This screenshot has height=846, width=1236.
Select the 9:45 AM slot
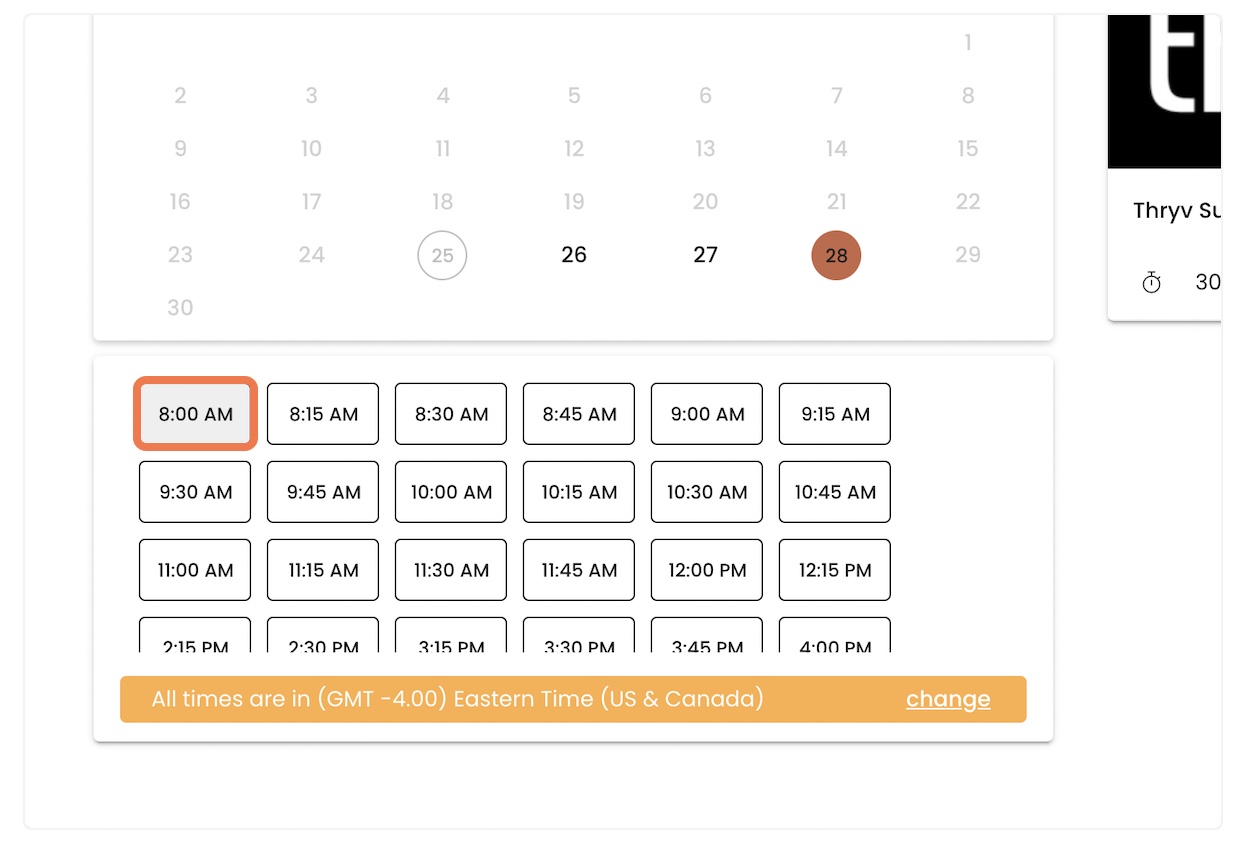(x=323, y=492)
